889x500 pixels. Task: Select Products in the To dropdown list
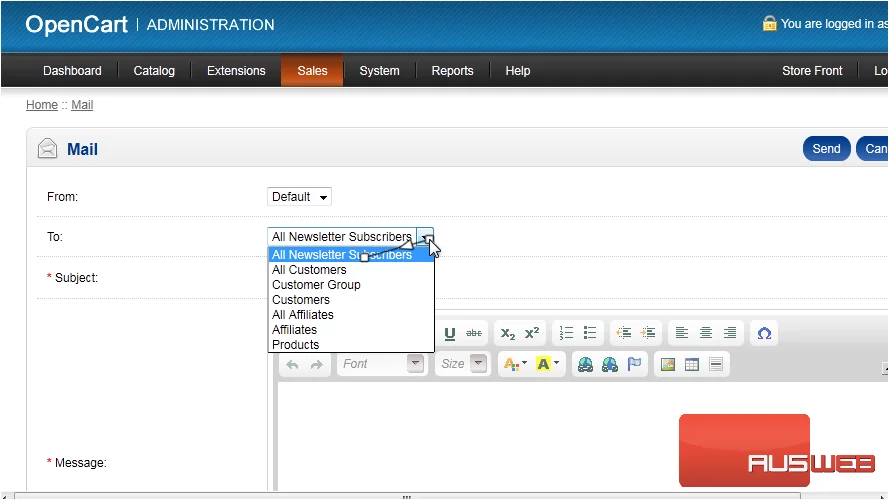295,345
